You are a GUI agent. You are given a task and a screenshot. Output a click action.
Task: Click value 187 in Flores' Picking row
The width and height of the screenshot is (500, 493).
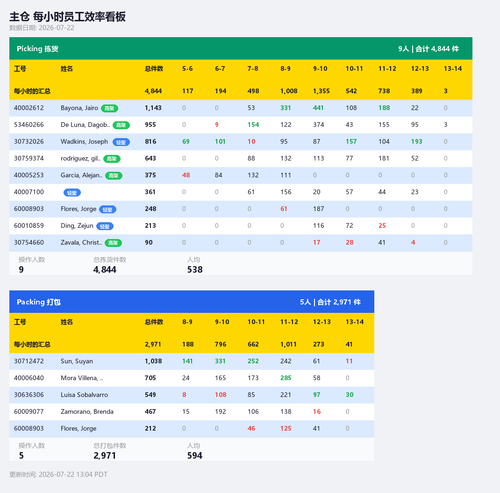click(318, 209)
